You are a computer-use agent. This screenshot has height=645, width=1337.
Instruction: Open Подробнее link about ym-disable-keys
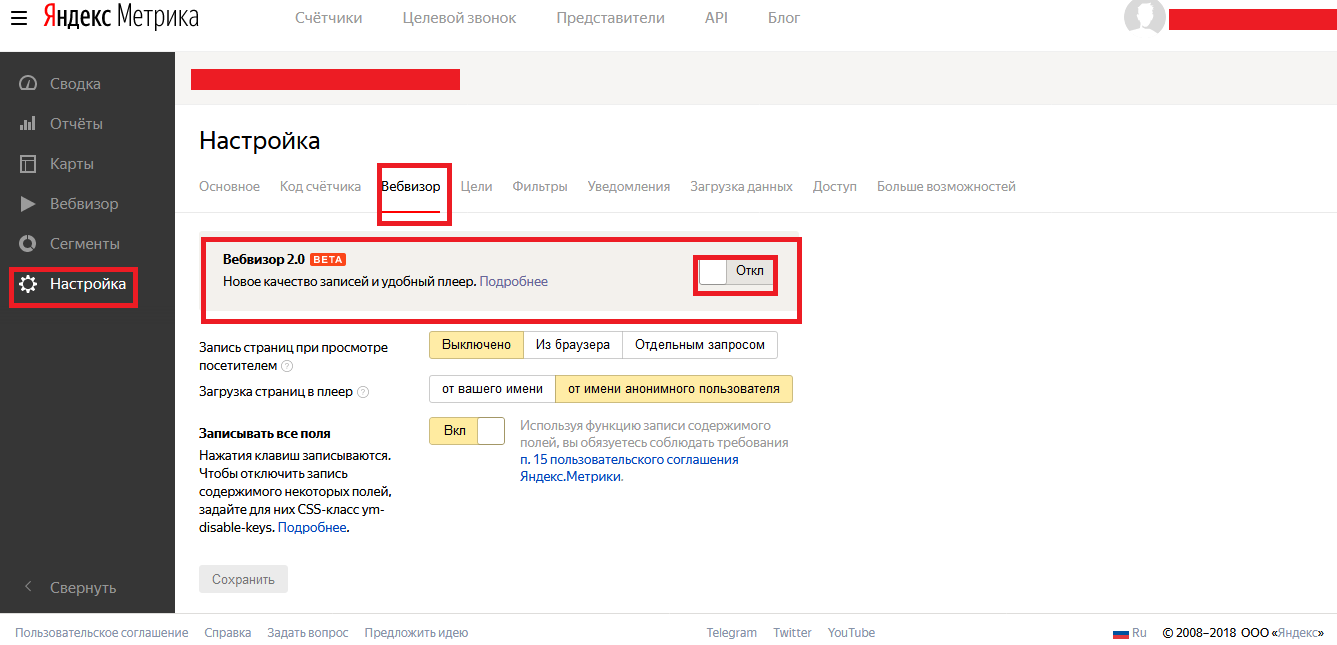tap(312, 527)
